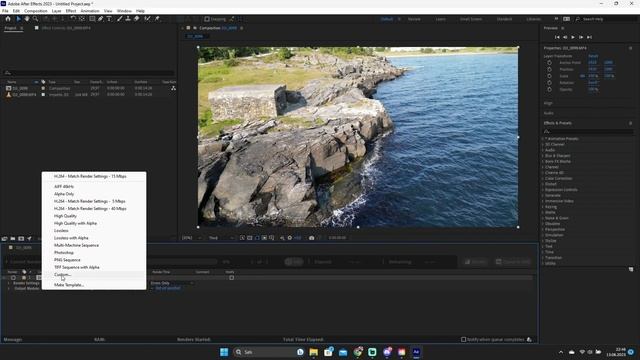The image size is (640, 360).
Task: Expand the Render Settings row
Action: 9,283
